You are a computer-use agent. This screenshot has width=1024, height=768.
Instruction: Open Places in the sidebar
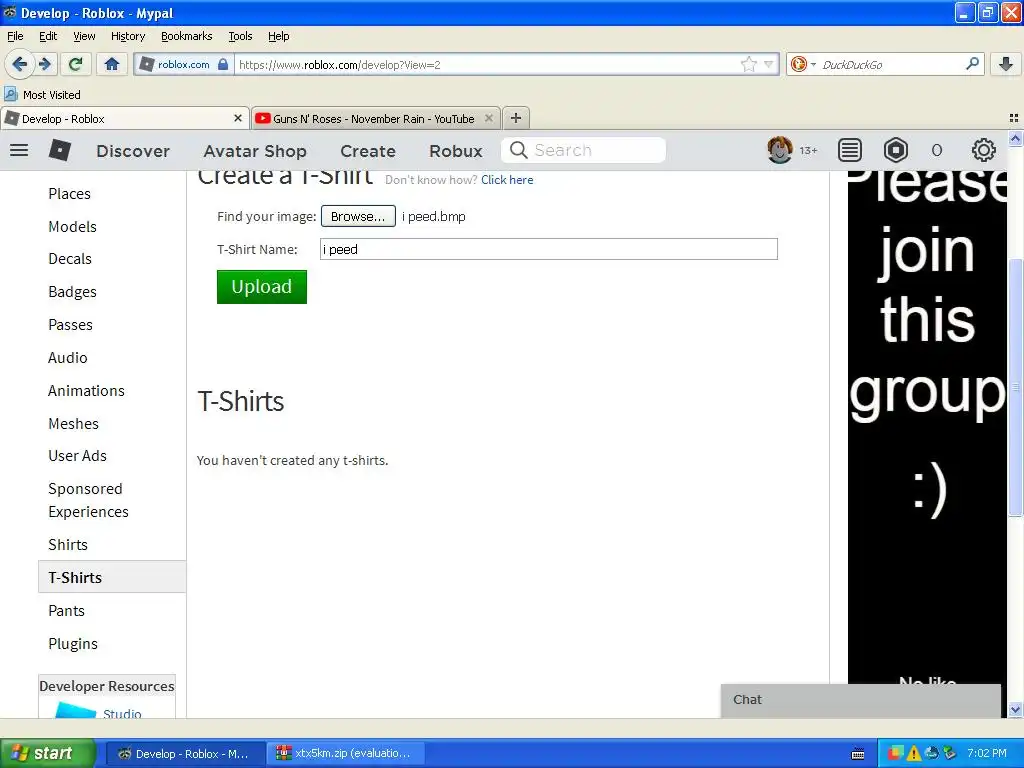(x=69, y=194)
